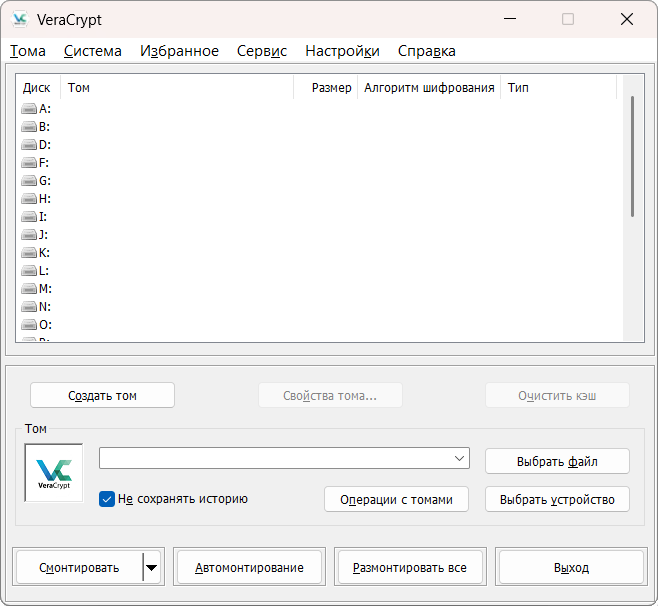The image size is (658, 606).
Task: Open the Смонтировать split-button arrow
Action: (151, 567)
